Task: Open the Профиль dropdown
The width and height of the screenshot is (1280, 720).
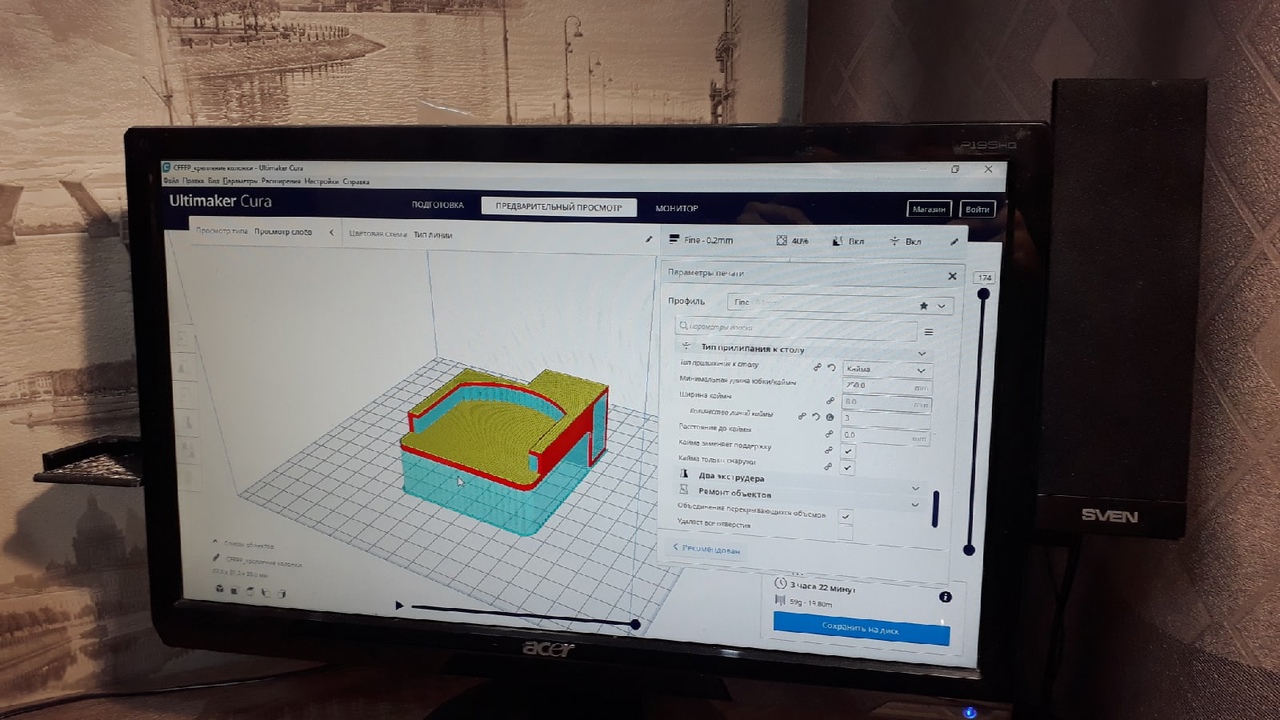Action: pyautogui.click(x=840, y=304)
